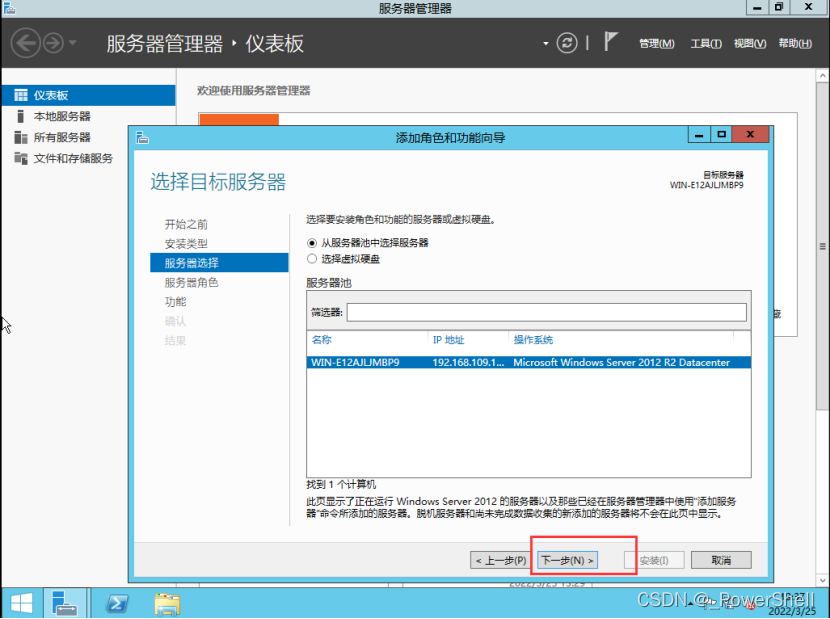The width and height of the screenshot is (830, 619).
Task: Sort by 名称 column header
Action: (x=322, y=340)
